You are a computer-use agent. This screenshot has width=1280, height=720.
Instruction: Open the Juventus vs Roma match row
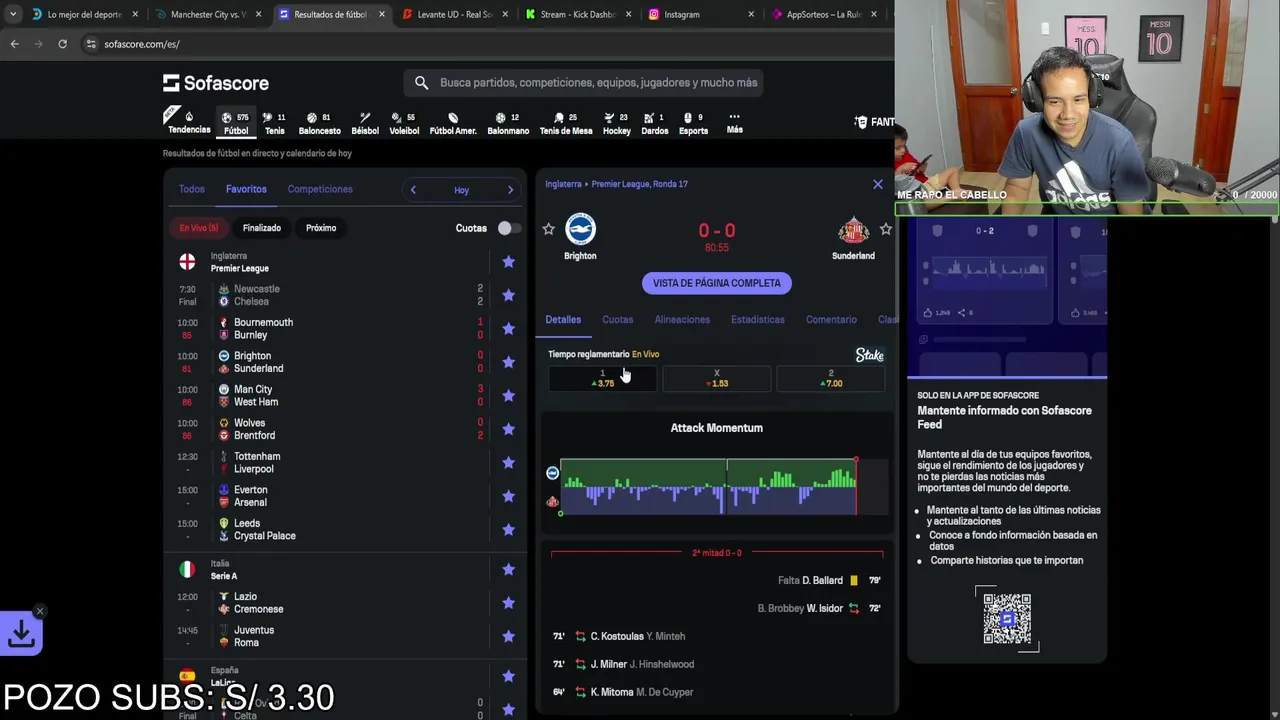[x=346, y=636]
